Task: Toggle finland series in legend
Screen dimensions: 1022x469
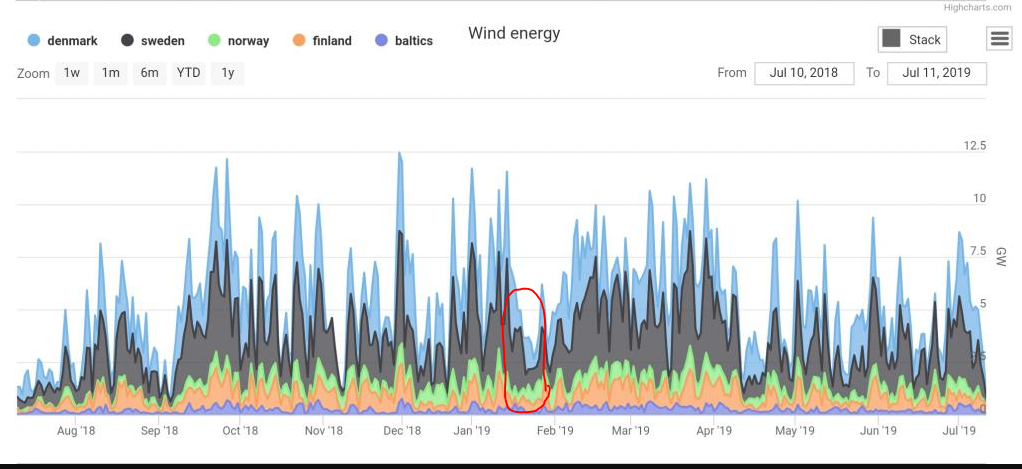Action: click(322, 41)
